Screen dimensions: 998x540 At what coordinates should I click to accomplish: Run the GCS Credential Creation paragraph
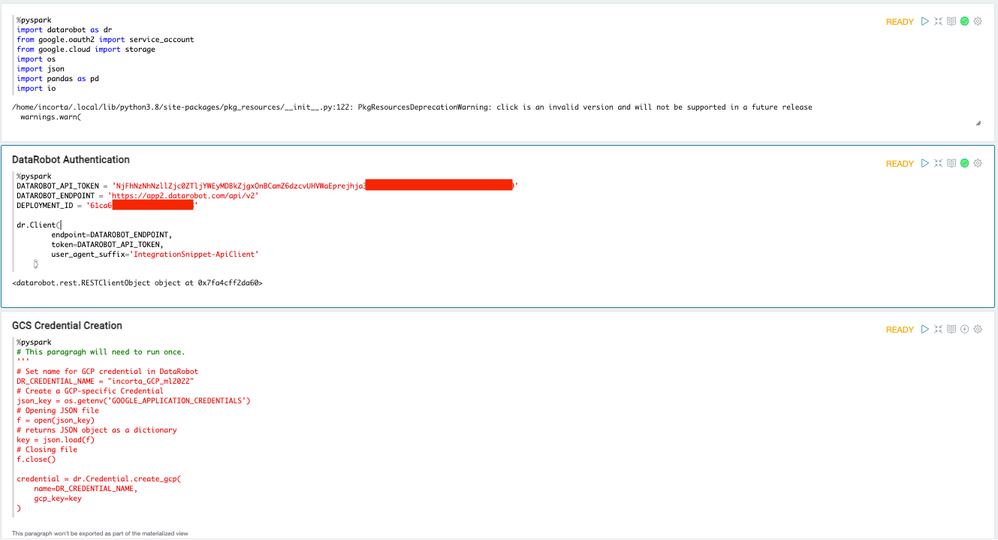pos(925,329)
